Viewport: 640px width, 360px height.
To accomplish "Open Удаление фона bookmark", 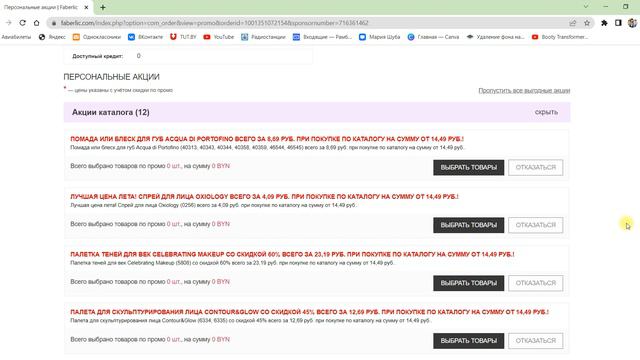I will 496,37.
